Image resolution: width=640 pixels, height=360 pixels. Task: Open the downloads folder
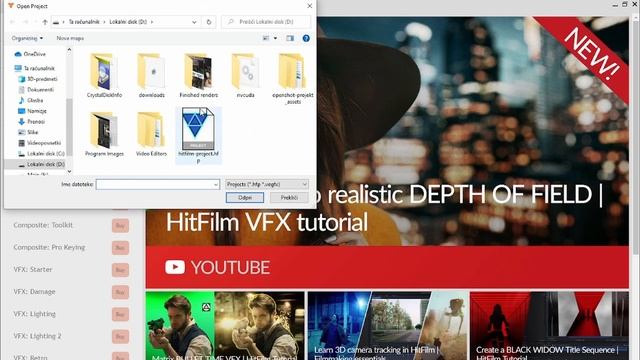151,76
